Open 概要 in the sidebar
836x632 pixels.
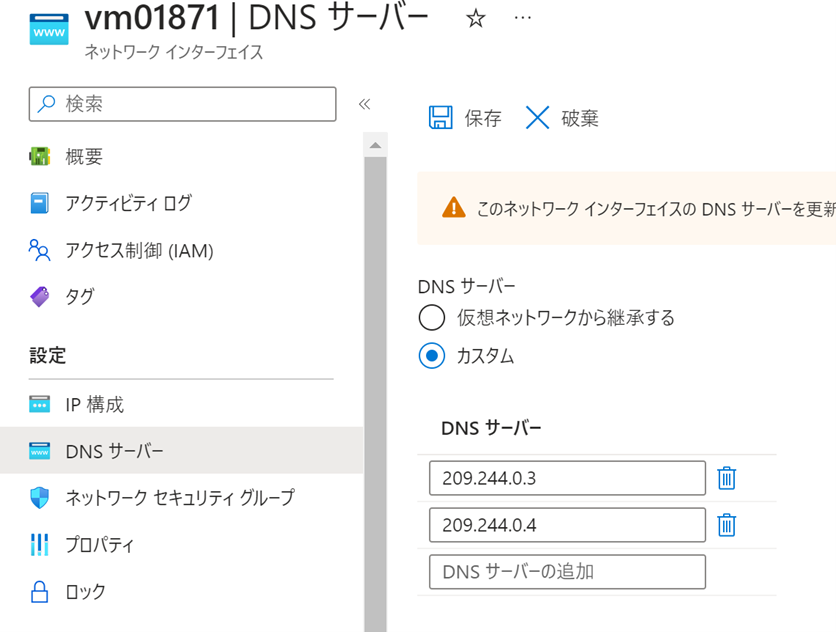click(84, 157)
